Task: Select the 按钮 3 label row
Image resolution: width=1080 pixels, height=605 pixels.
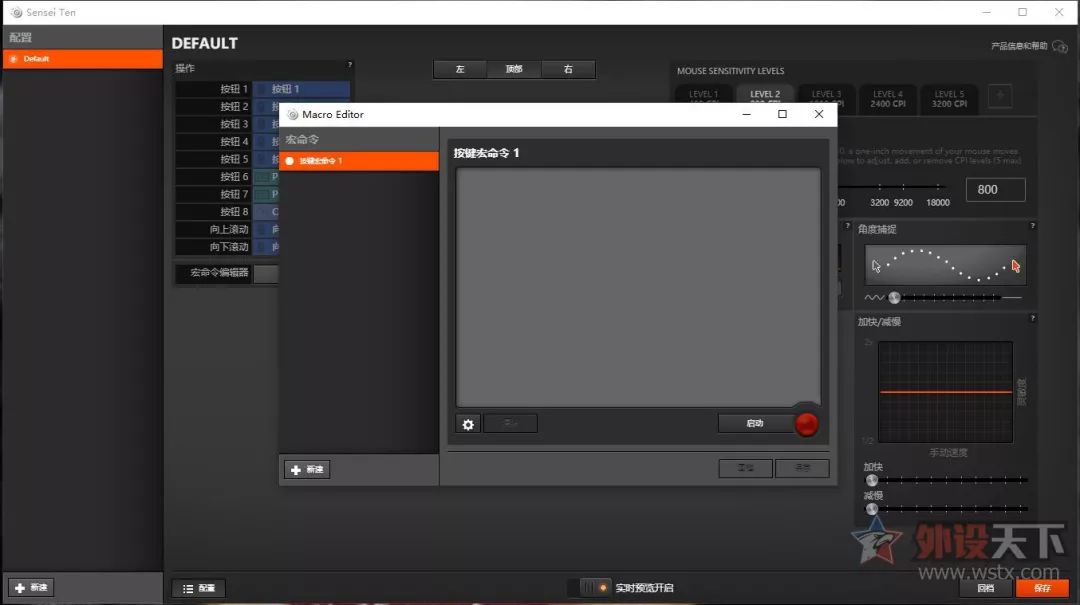Action: (213, 124)
